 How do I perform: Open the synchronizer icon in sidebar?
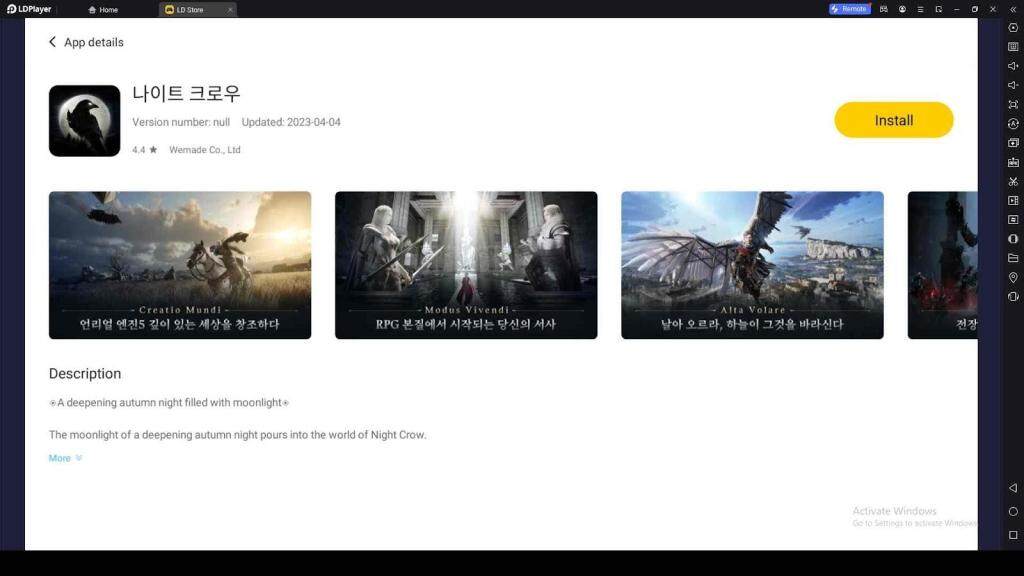coord(1013,219)
